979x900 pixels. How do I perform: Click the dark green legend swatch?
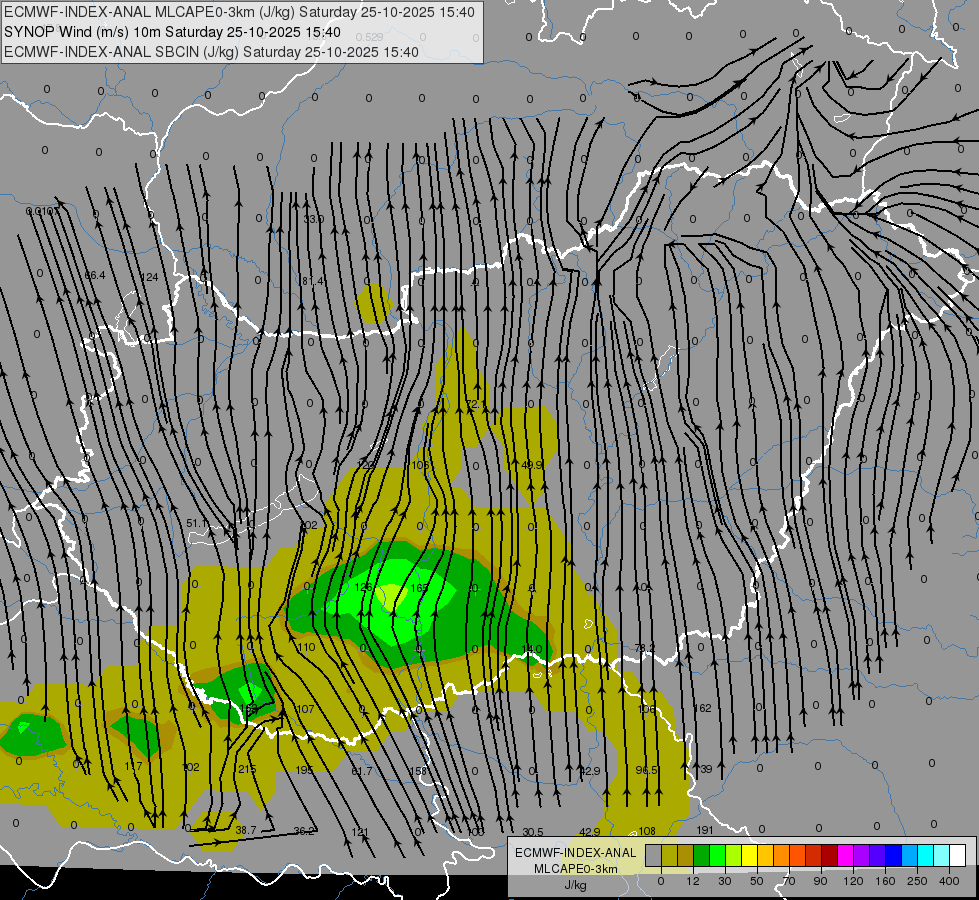coord(701,855)
